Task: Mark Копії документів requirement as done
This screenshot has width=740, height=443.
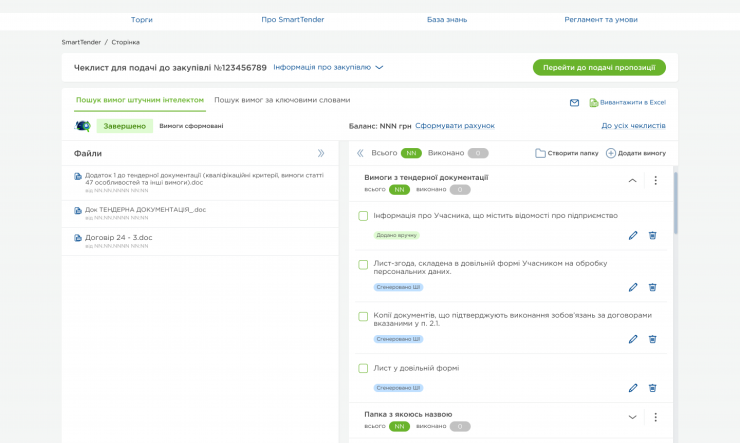Action: point(364,316)
